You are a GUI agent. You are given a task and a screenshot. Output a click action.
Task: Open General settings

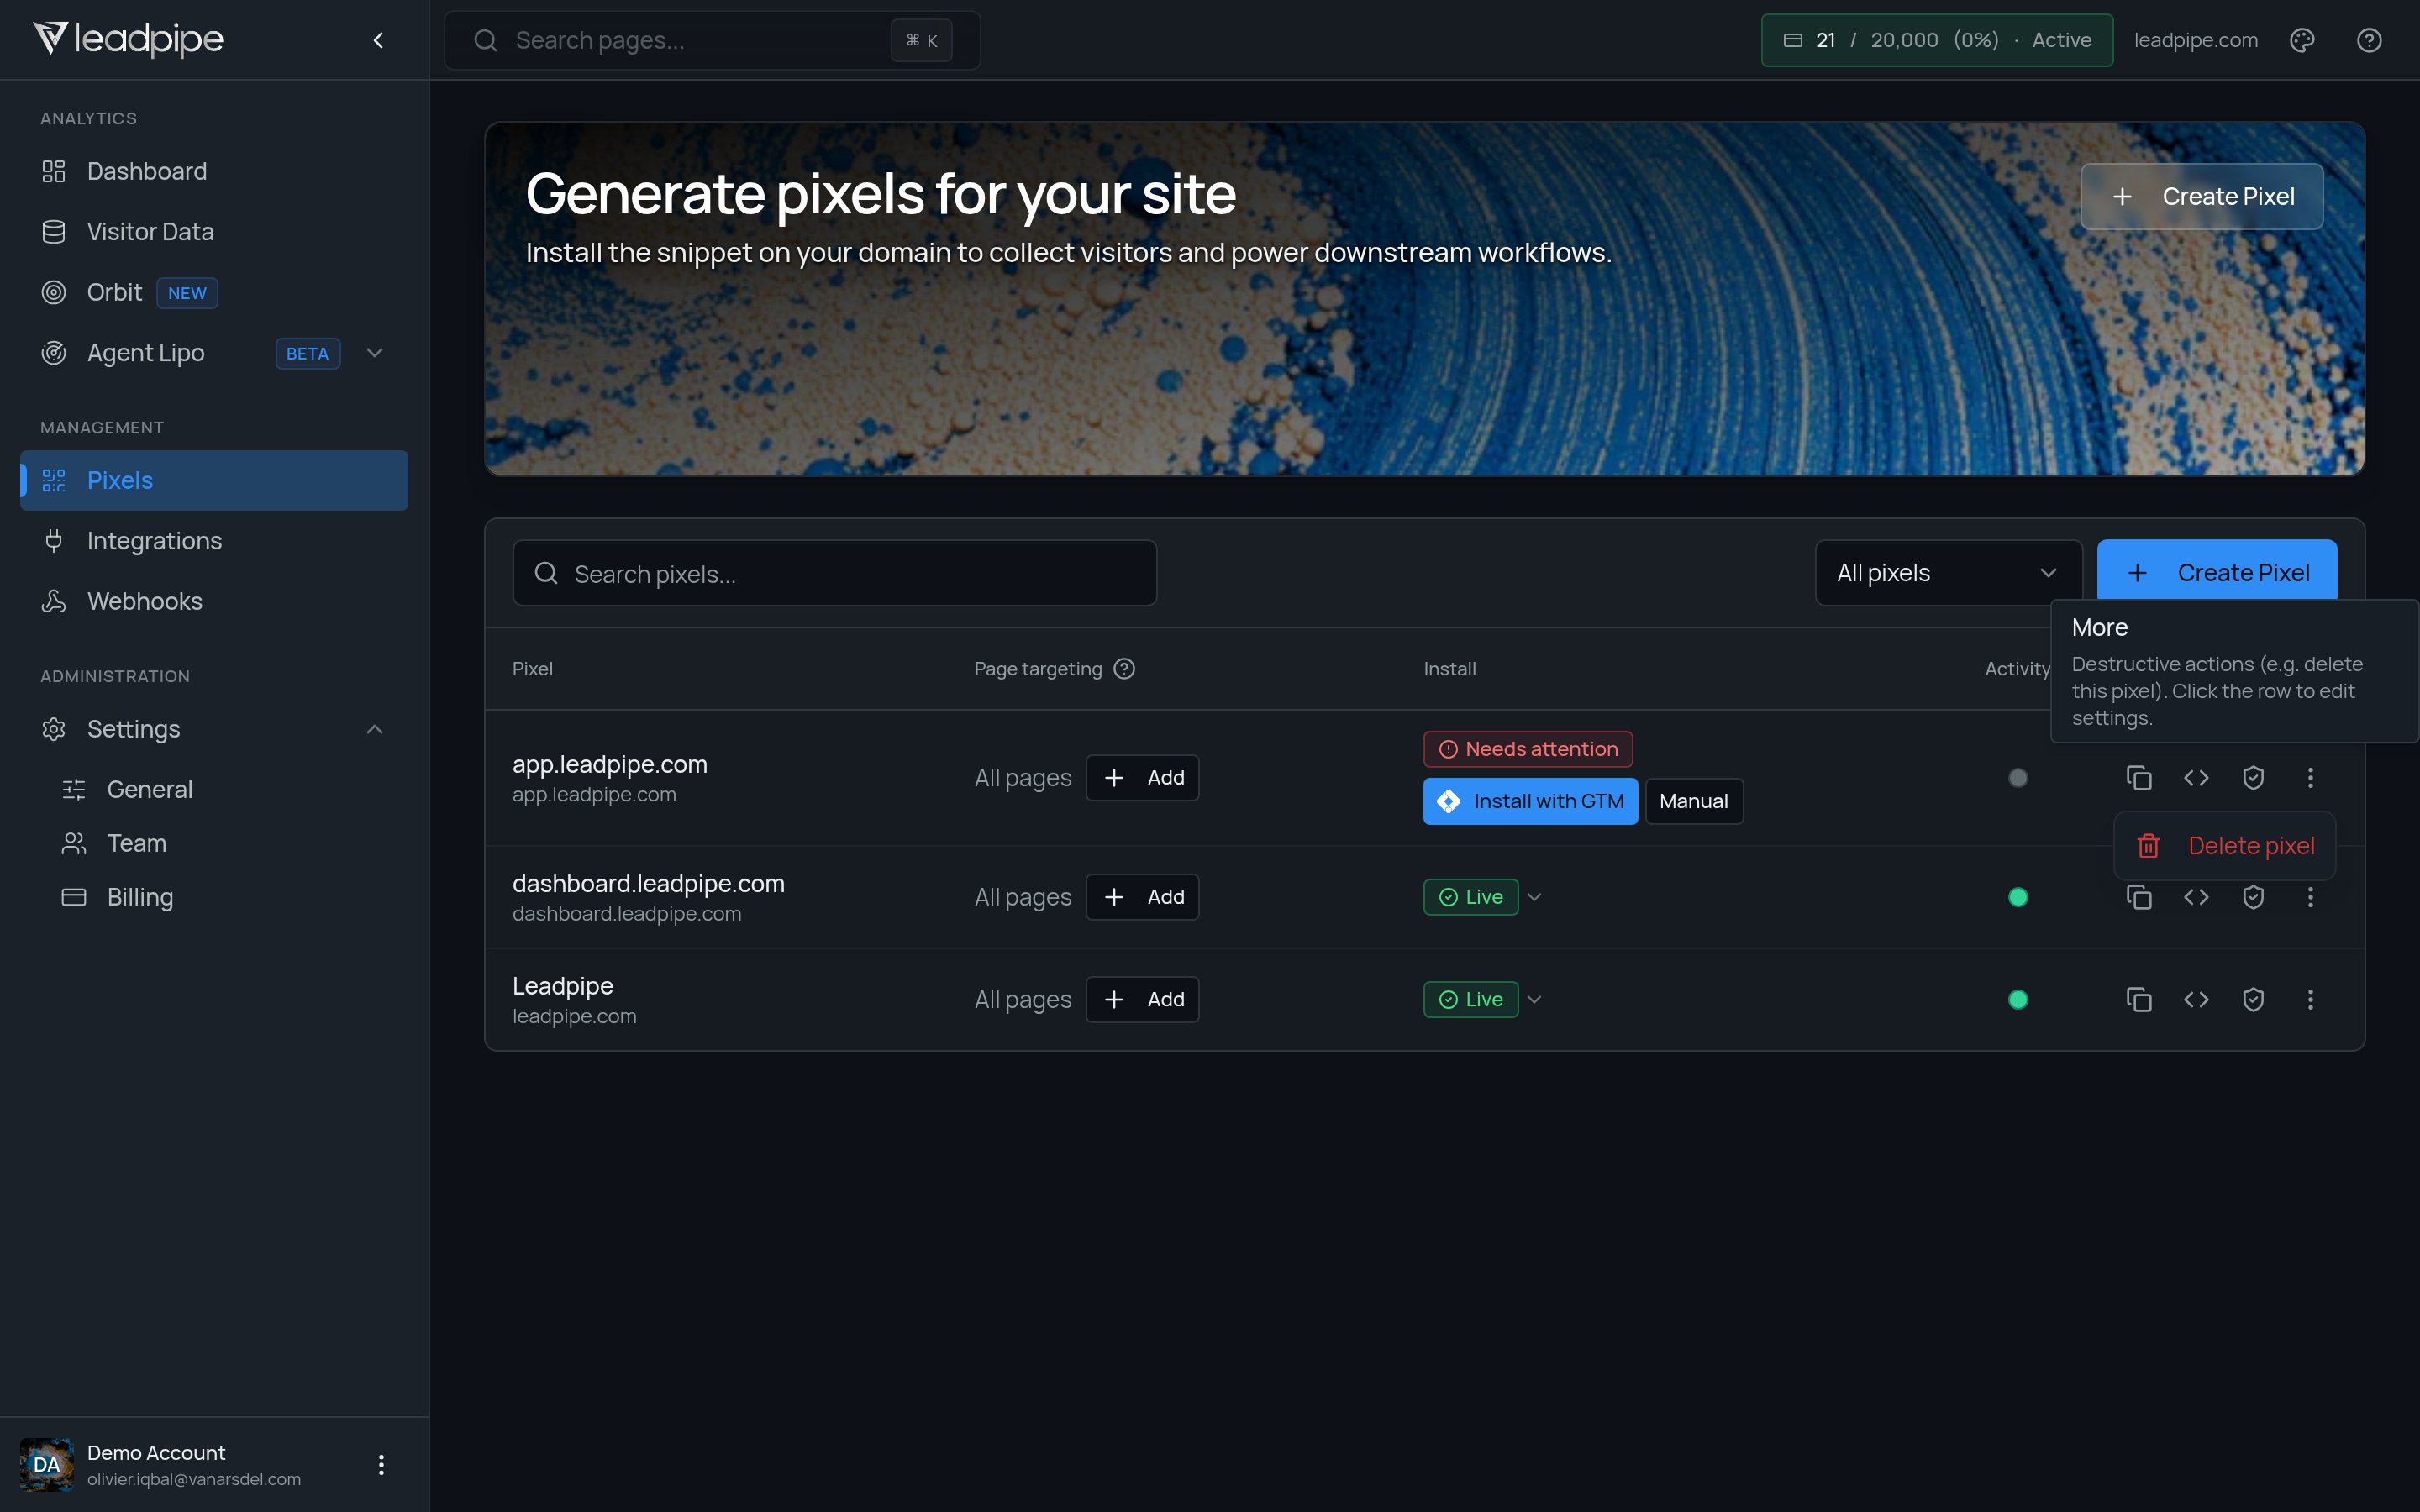pos(224,789)
